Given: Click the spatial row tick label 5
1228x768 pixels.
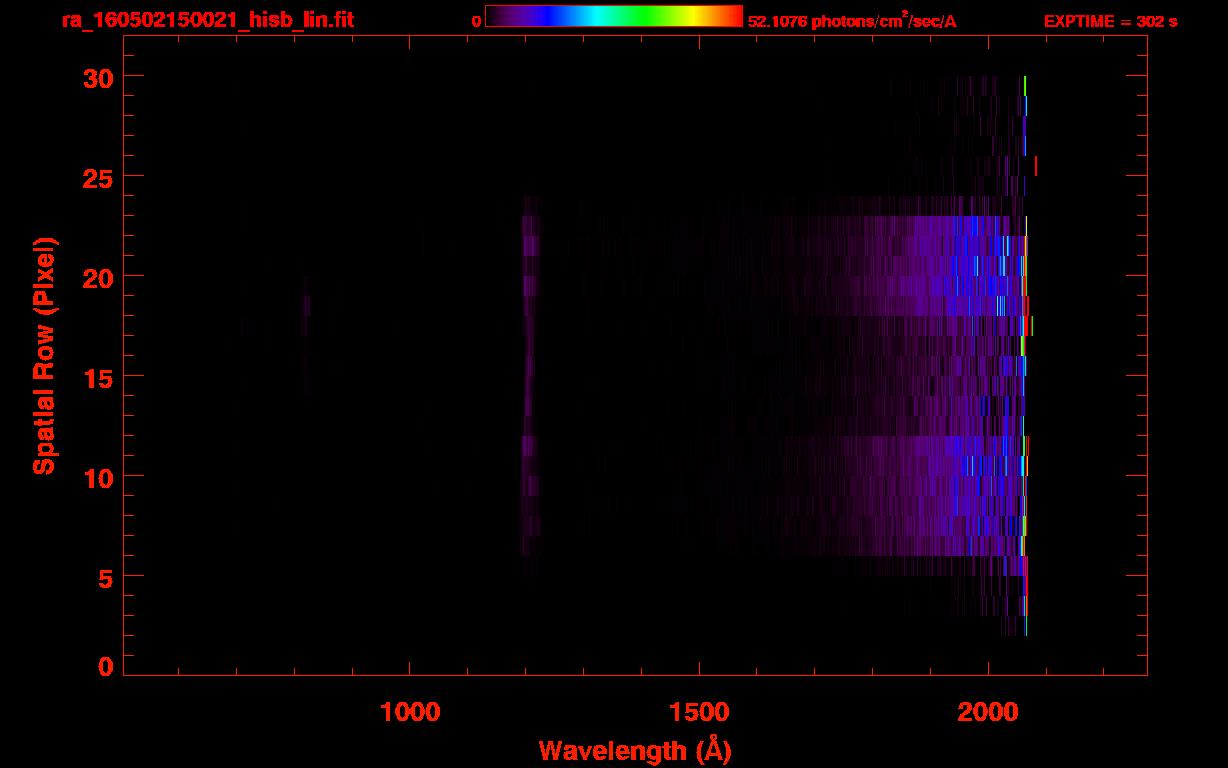Looking at the screenshot, I should (106, 577).
